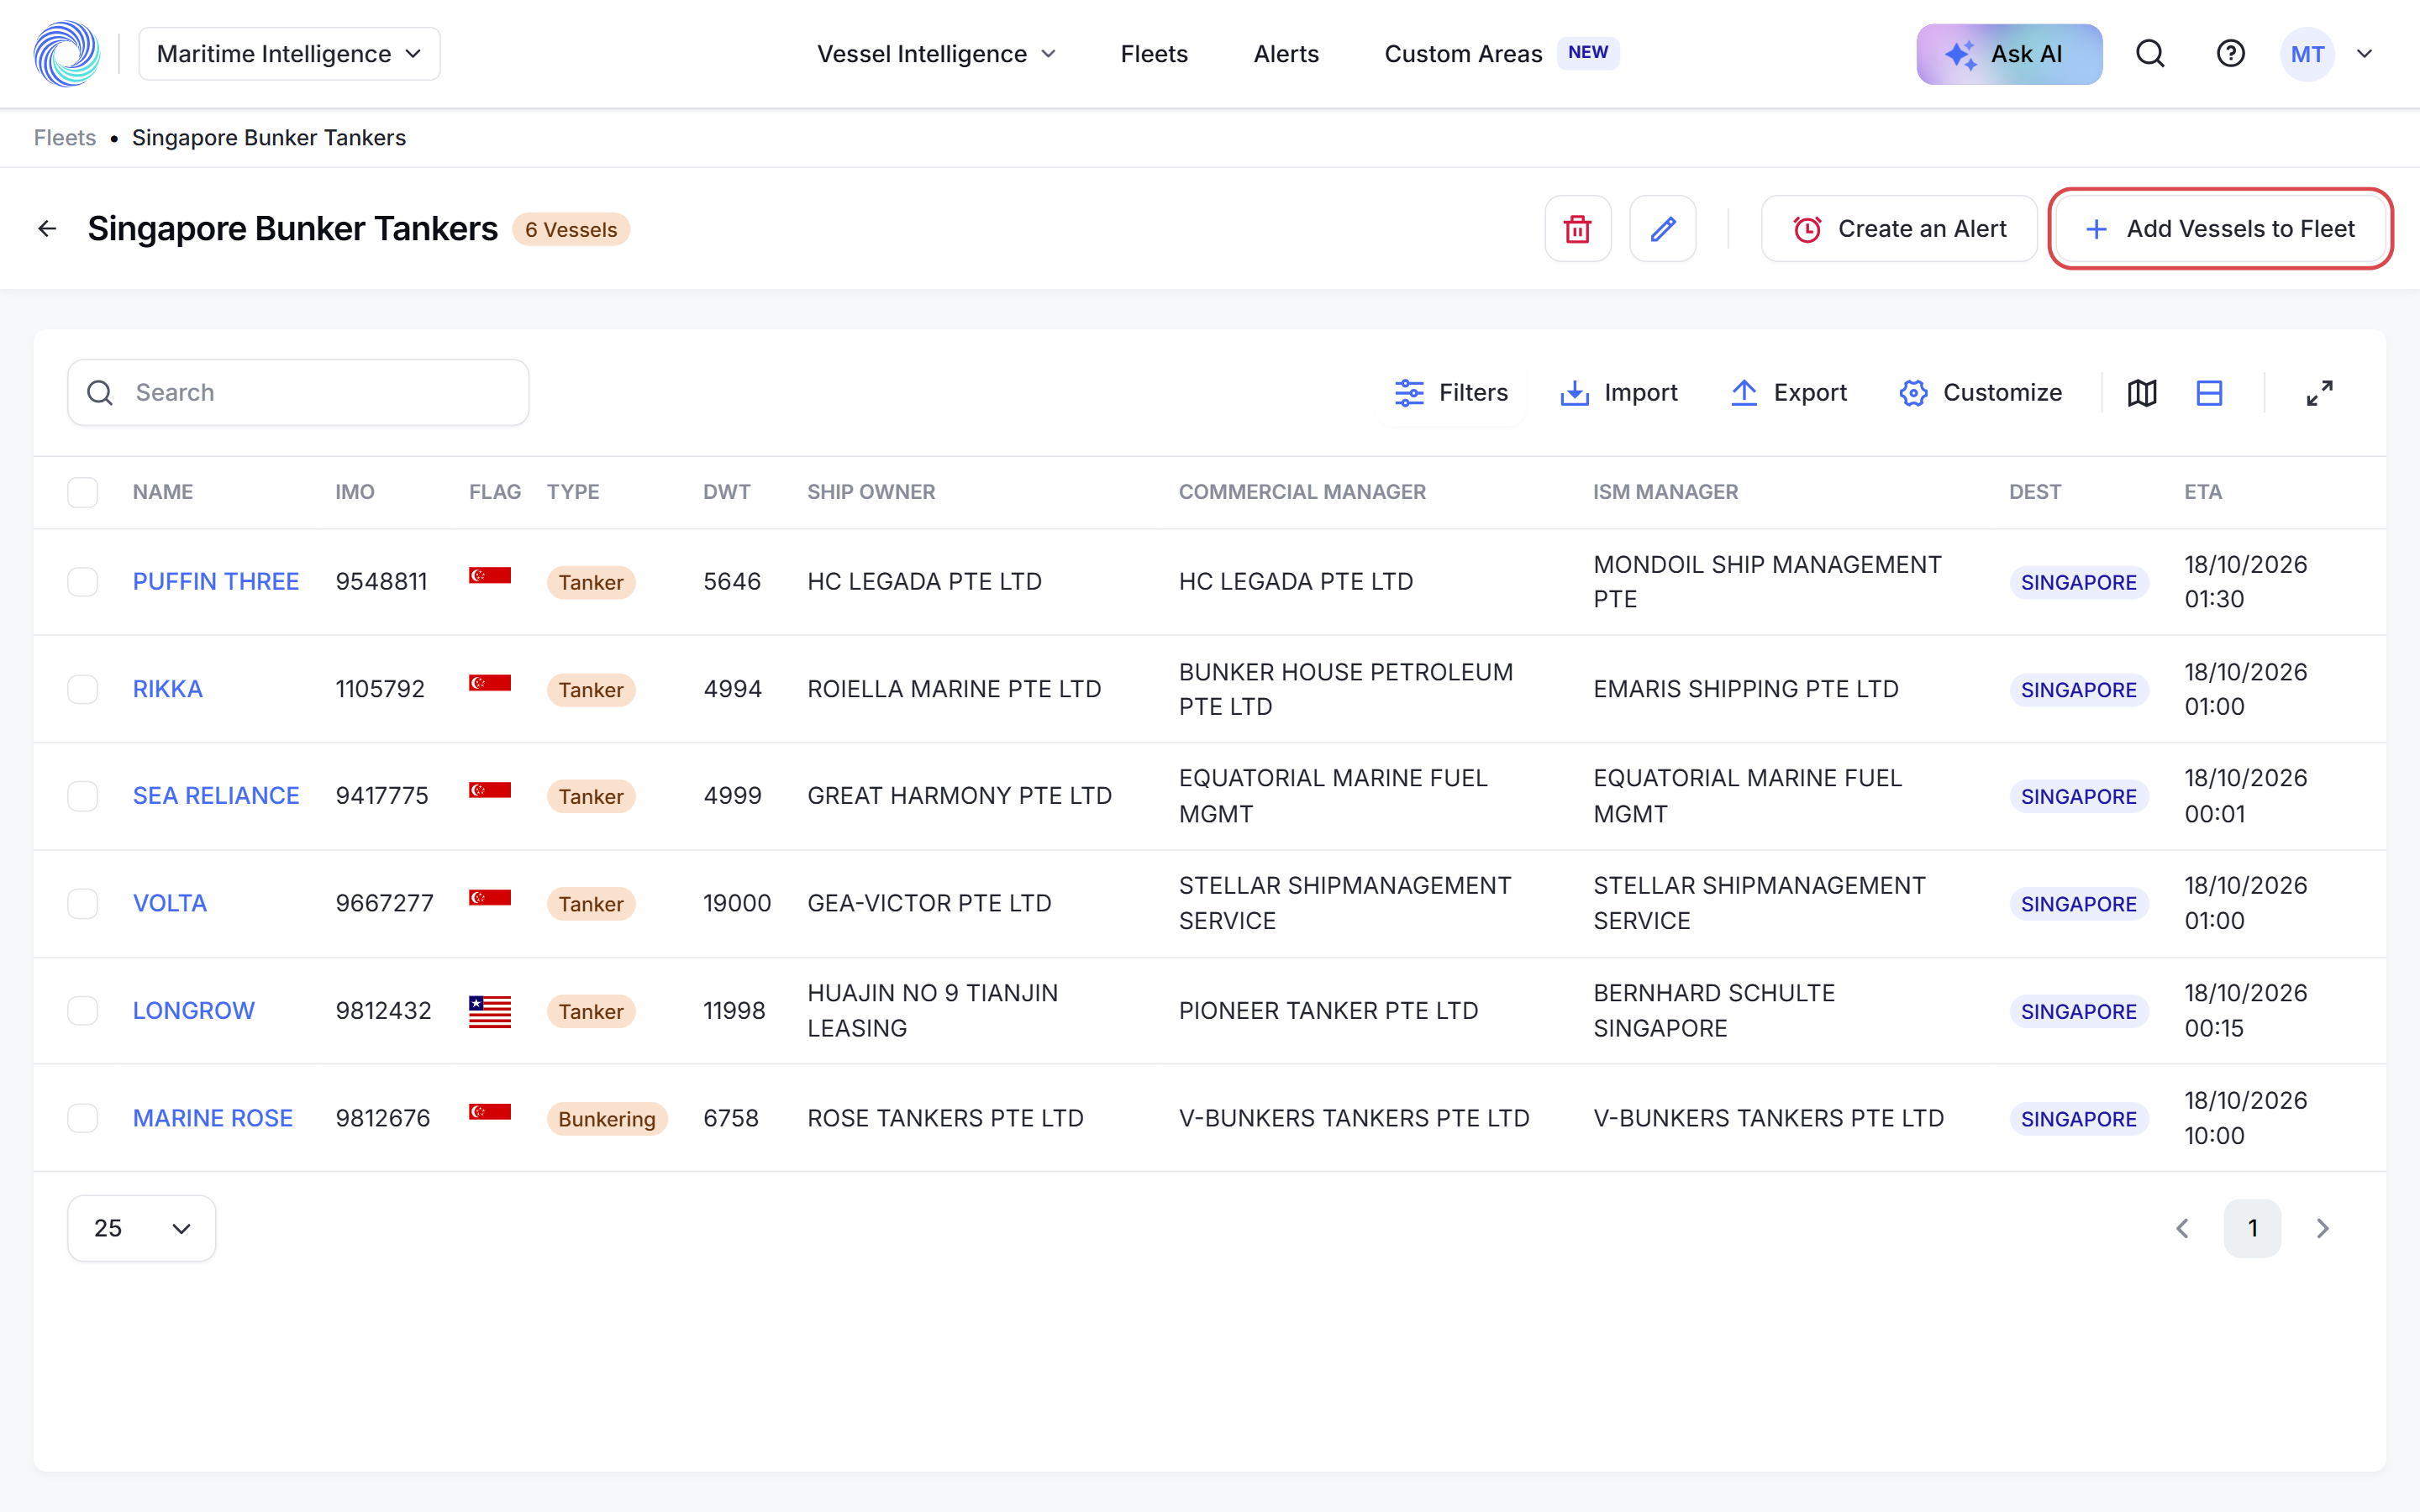The height and width of the screenshot is (1512, 2420).
Task: Click Export vessels button
Action: point(1789,393)
